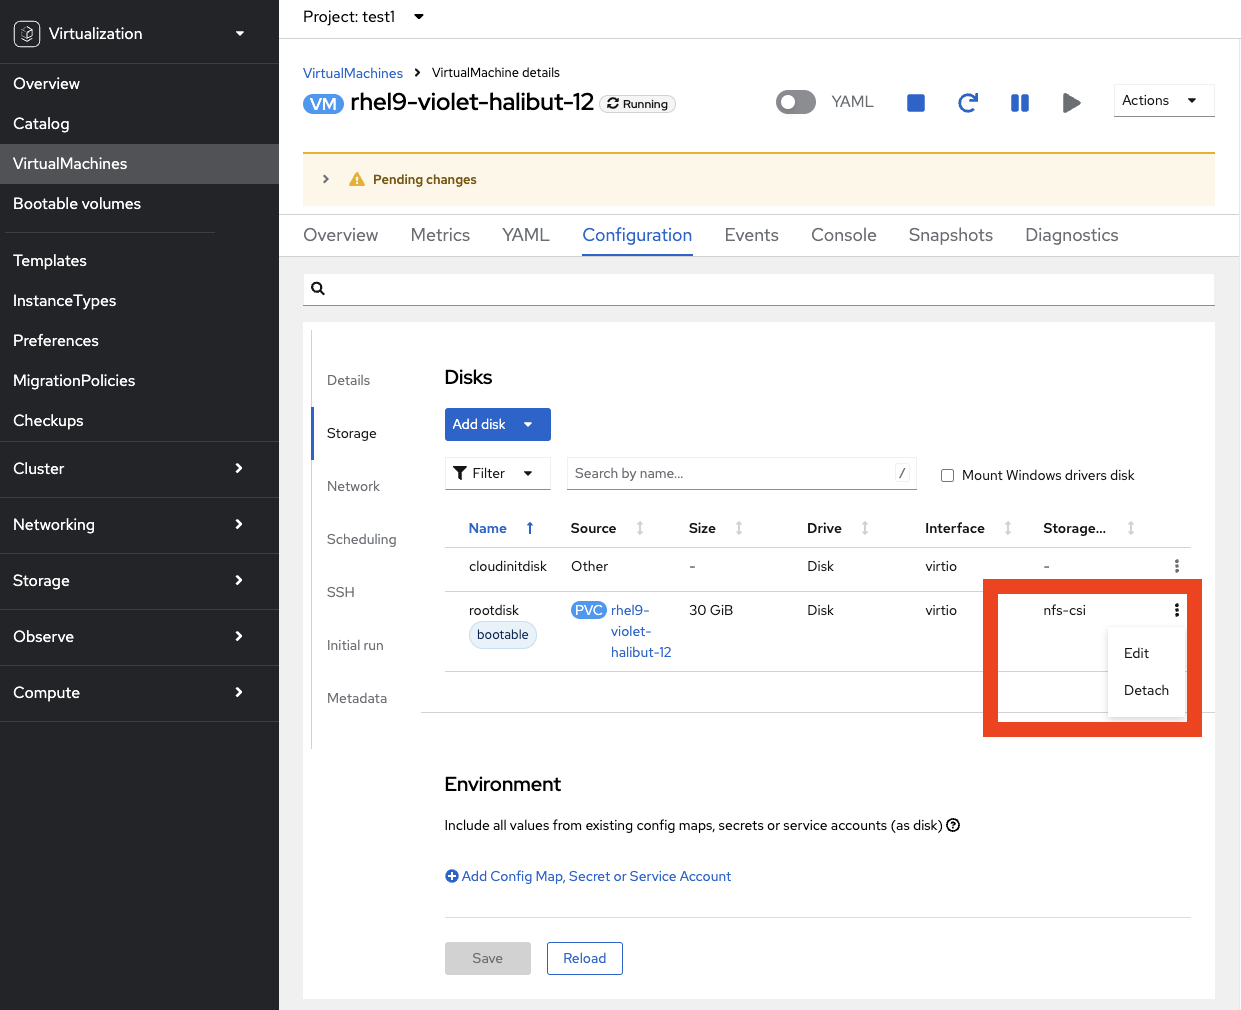Open the Filter dropdown for disks
This screenshot has width=1241, height=1010.
(497, 474)
